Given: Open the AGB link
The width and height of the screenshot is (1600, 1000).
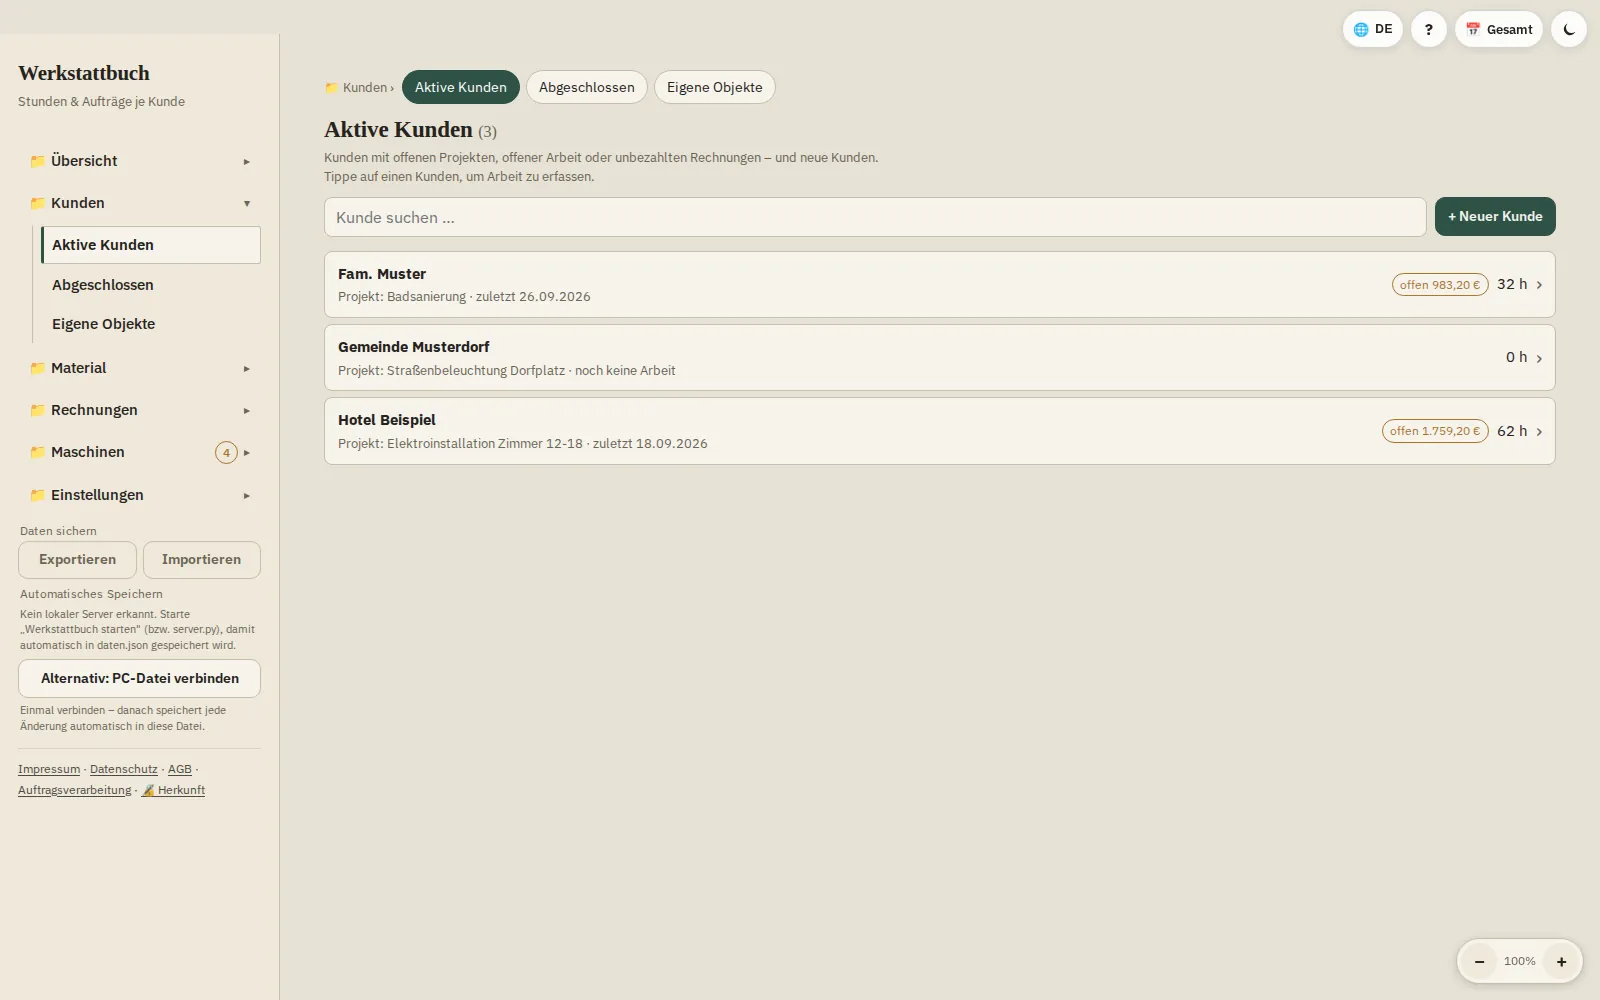Looking at the screenshot, I should (180, 769).
